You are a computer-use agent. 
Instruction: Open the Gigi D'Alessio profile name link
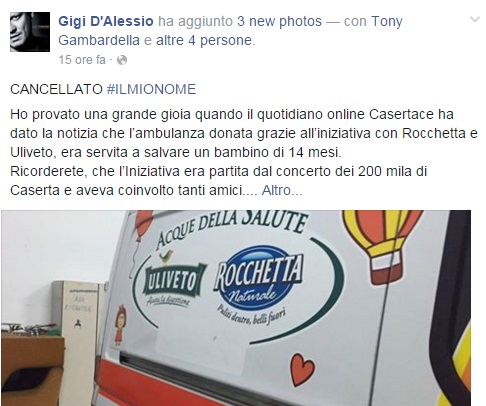coord(106,21)
